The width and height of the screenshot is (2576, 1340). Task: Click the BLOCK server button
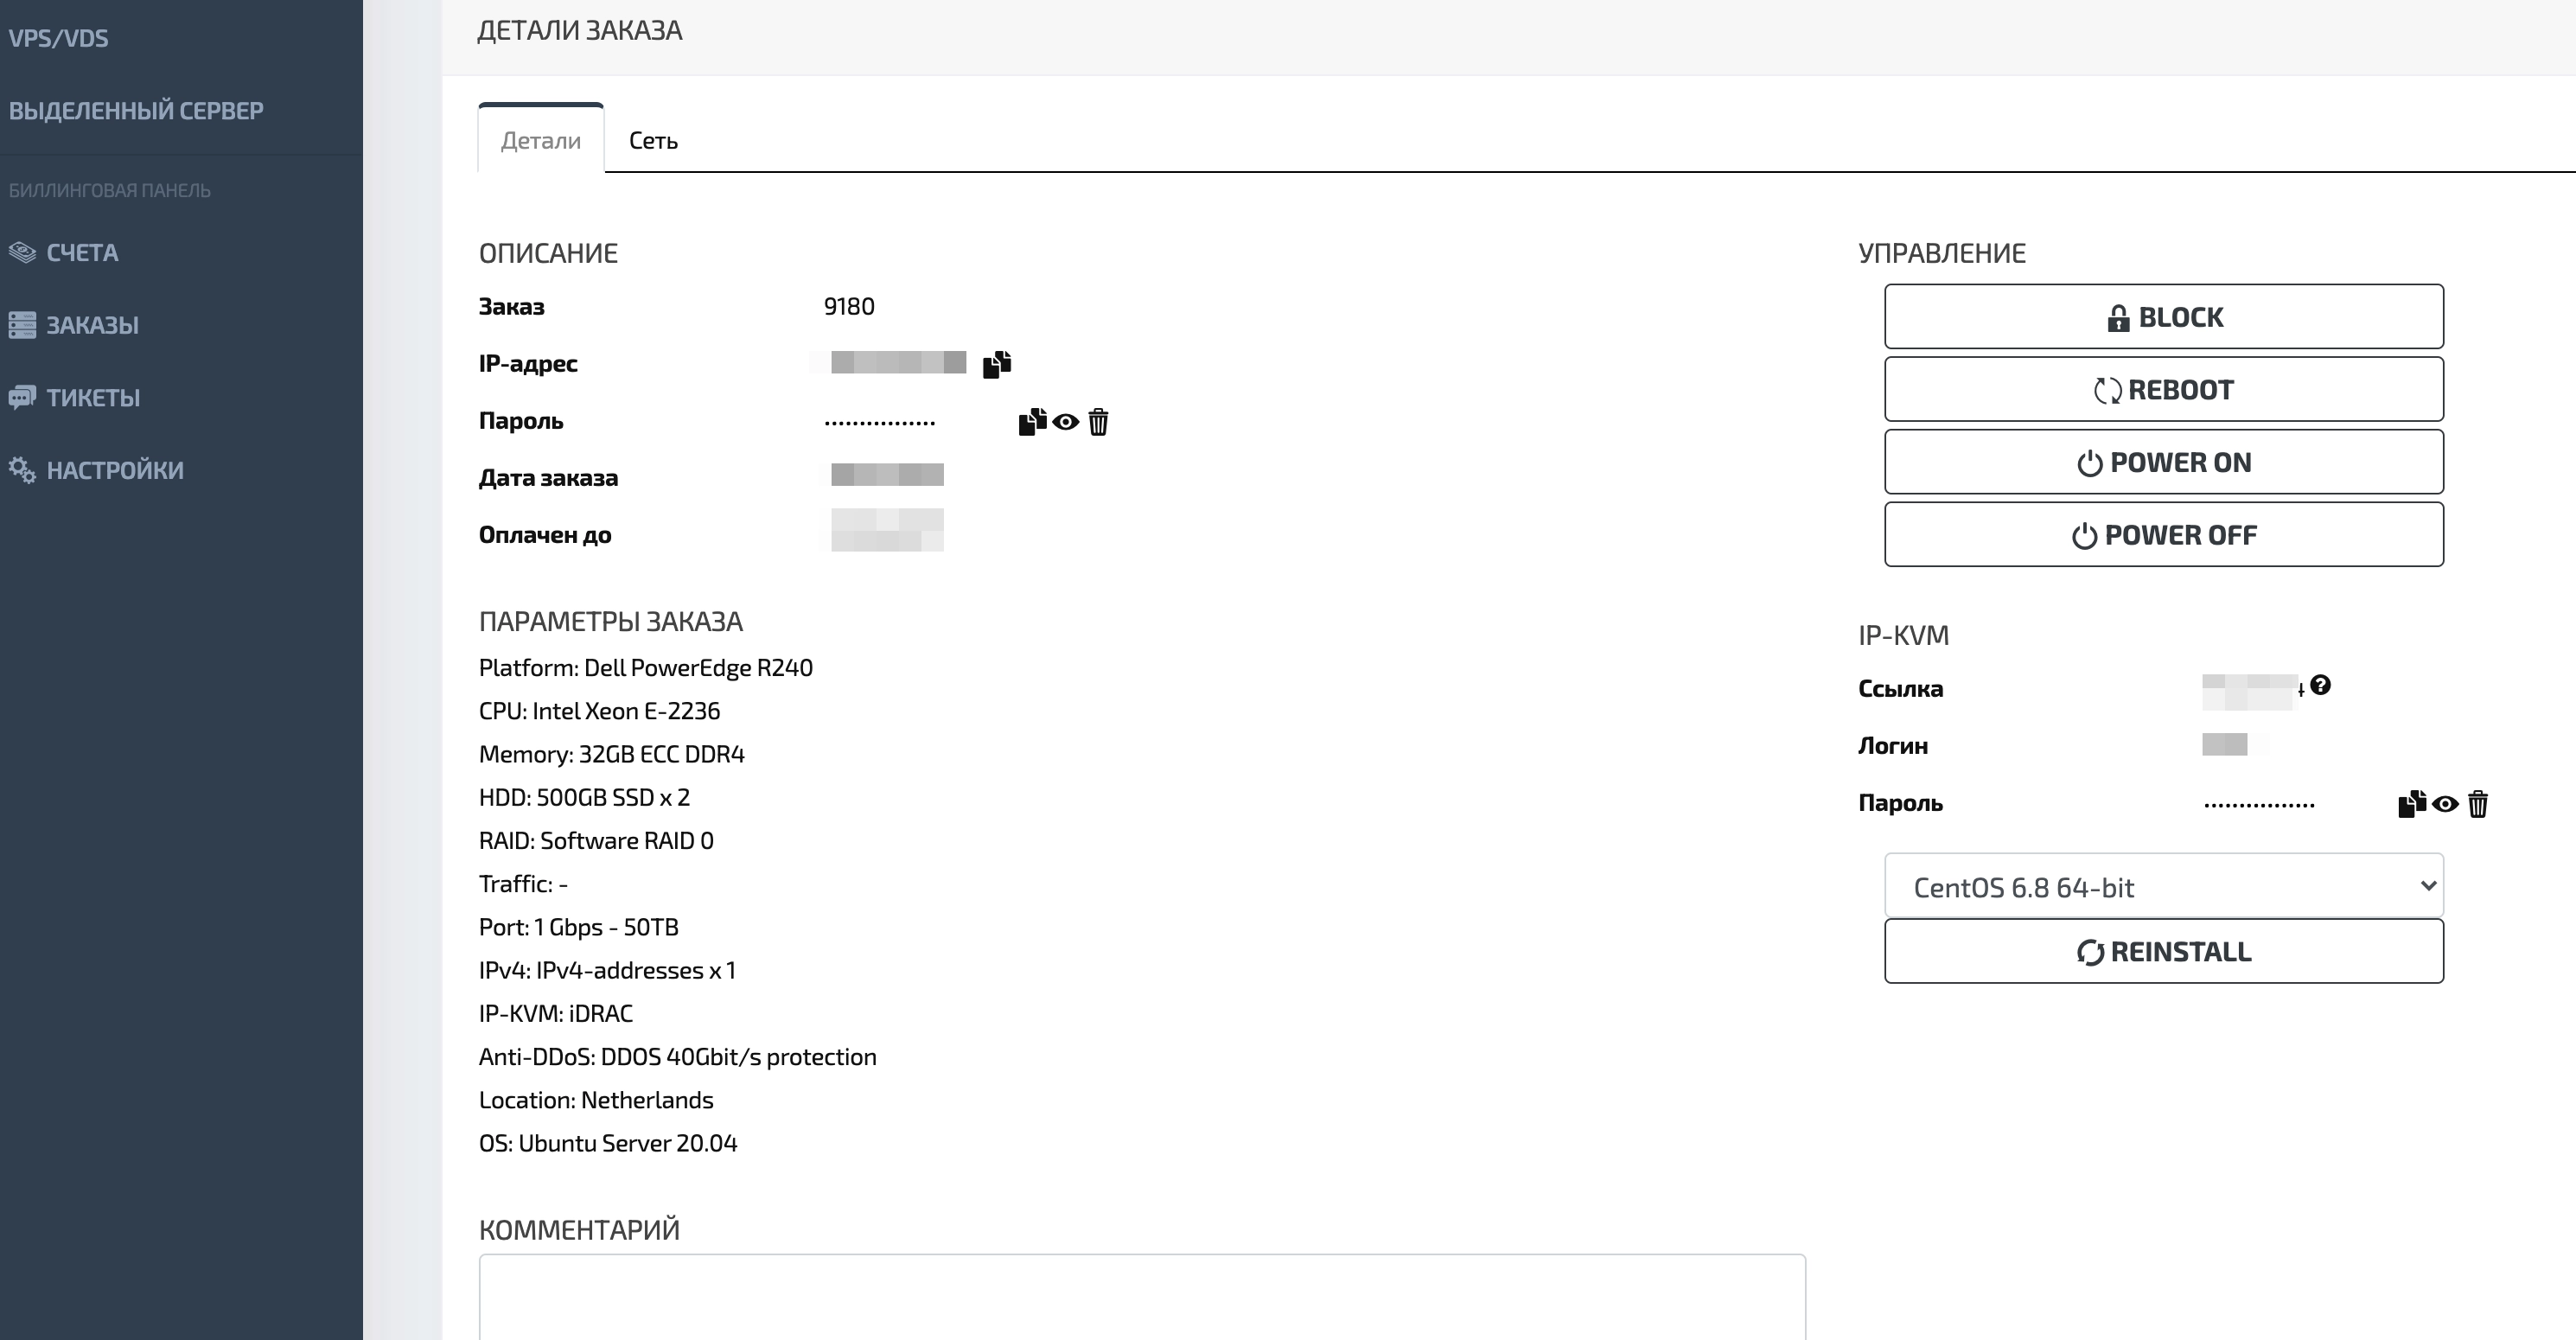[2163, 317]
